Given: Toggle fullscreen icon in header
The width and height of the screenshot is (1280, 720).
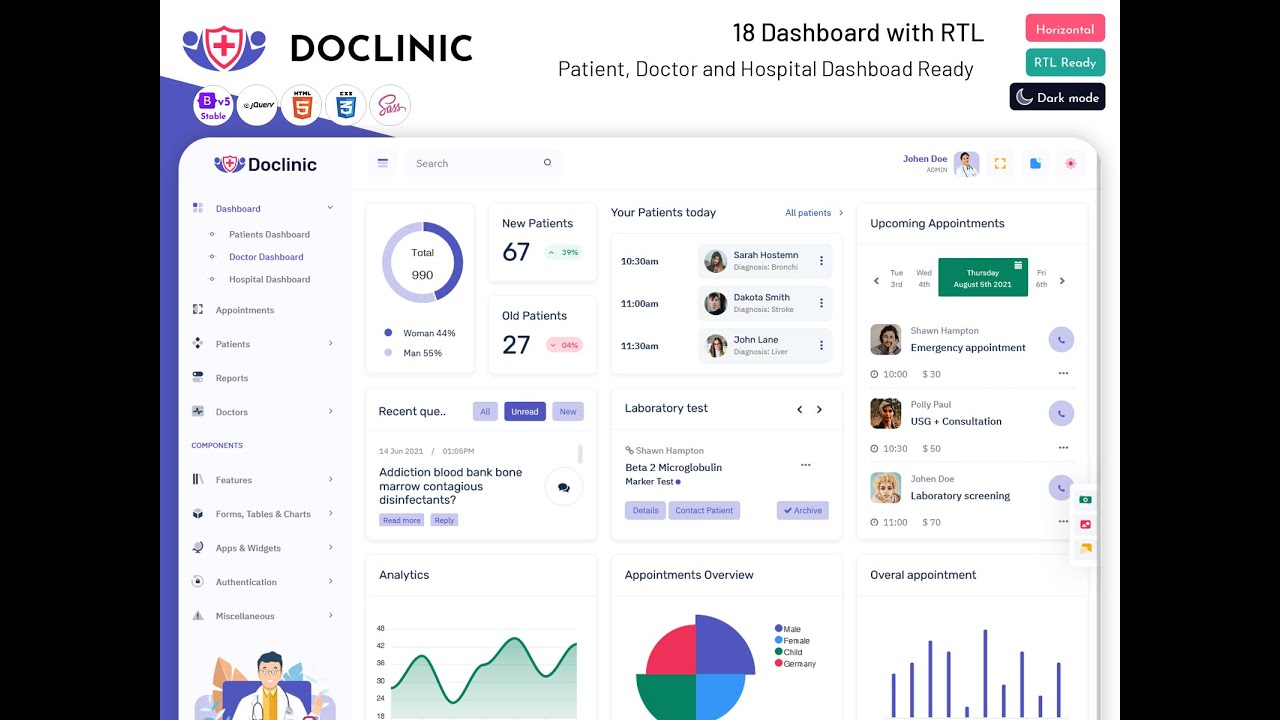Looking at the screenshot, I should (999, 163).
